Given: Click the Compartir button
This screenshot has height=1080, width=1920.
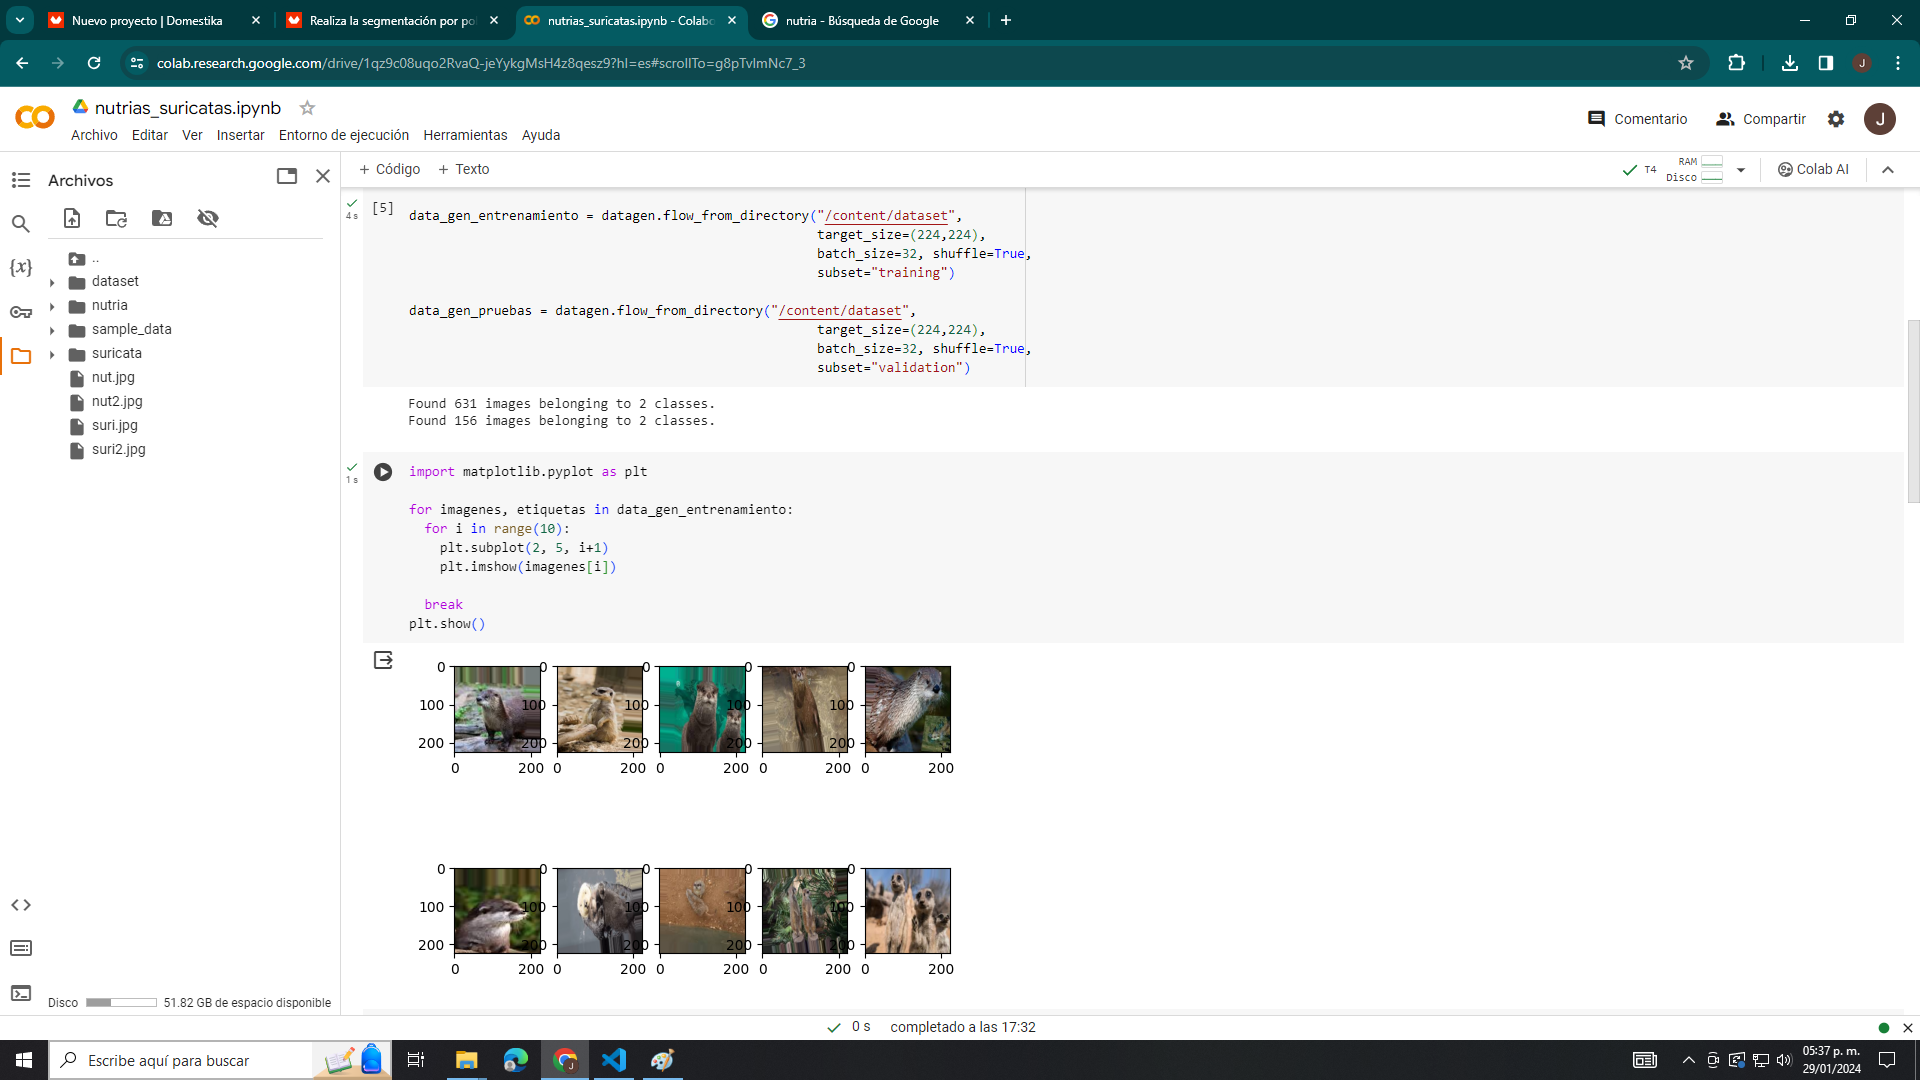Looking at the screenshot, I should [x=1761, y=119].
